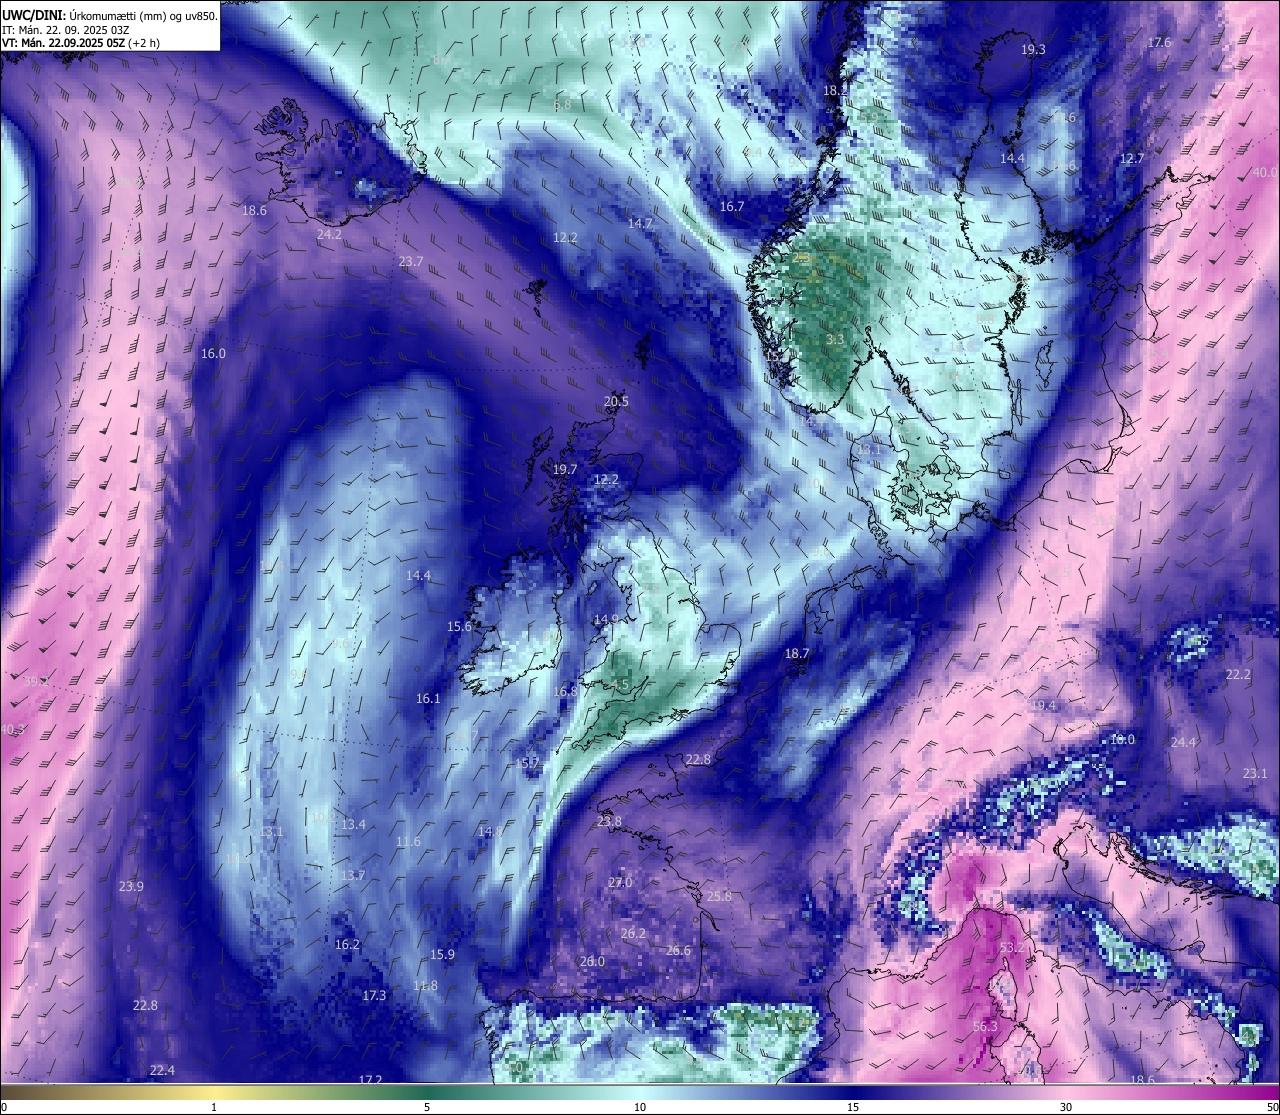The height and width of the screenshot is (1115, 1280).
Task: Click the value 15.9 on the map
Action: (442, 955)
